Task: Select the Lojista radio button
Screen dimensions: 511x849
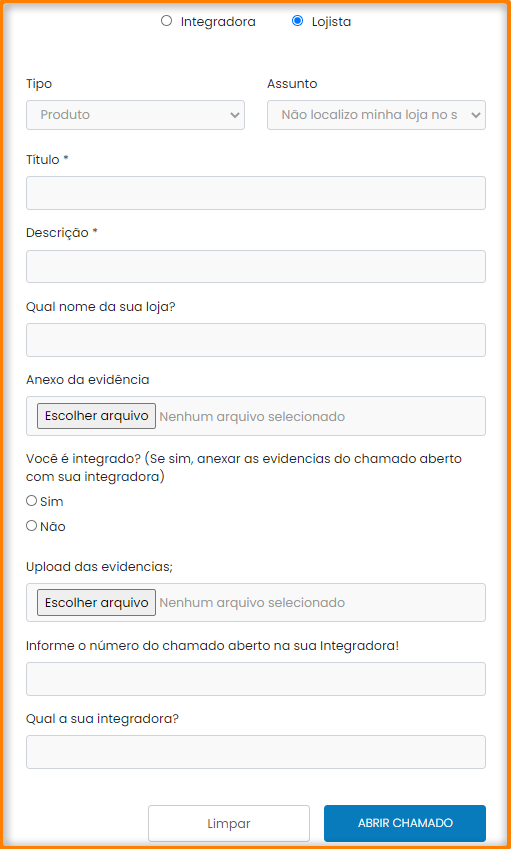Action: pos(297,21)
